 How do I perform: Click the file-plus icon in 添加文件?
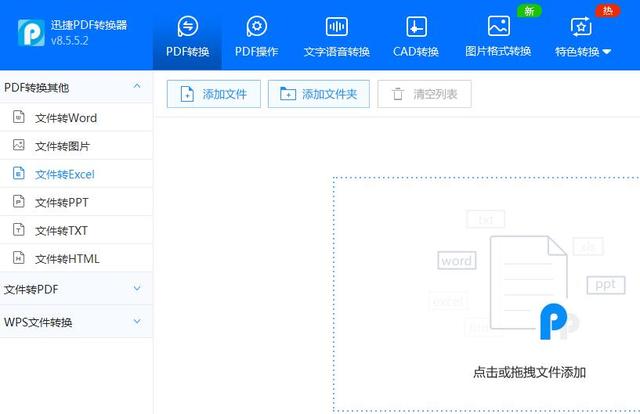click(187, 94)
